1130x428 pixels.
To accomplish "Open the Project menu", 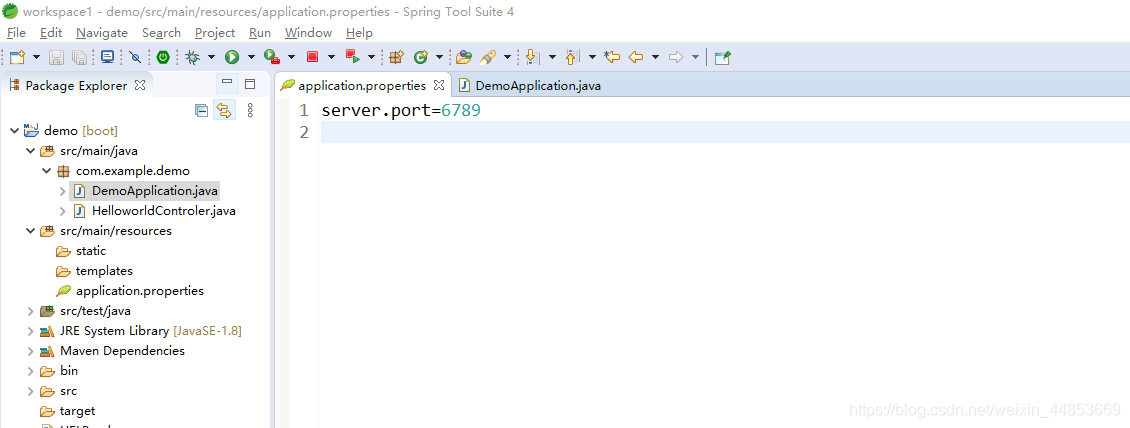I will click(x=215, y=32).
